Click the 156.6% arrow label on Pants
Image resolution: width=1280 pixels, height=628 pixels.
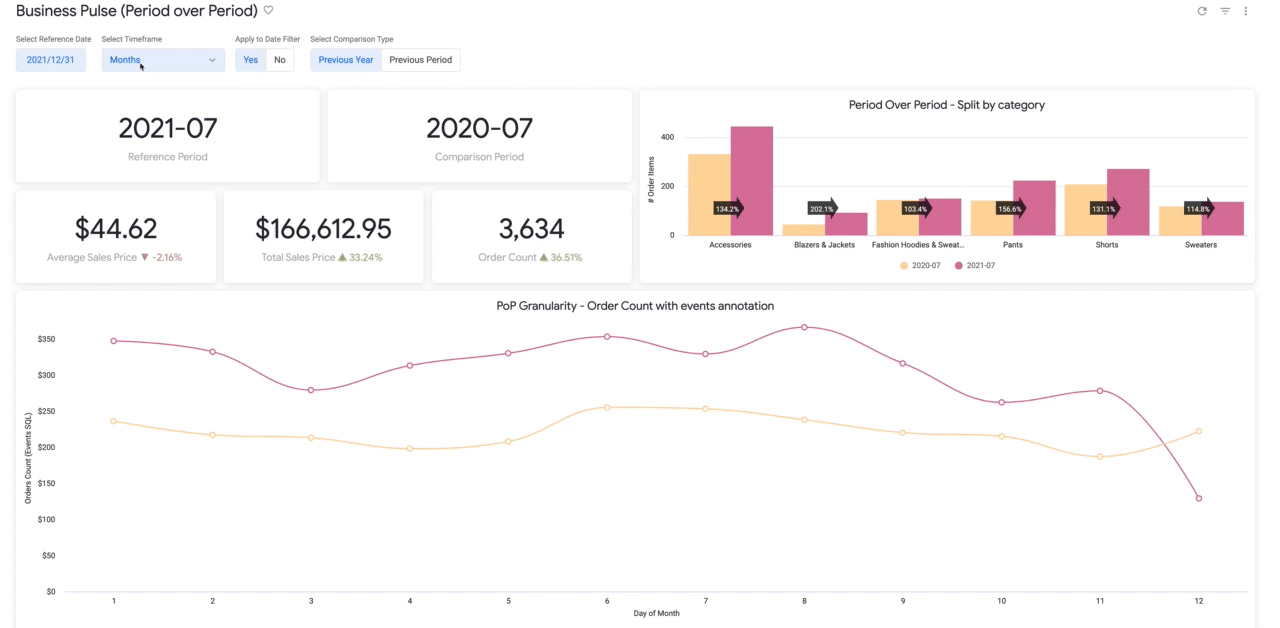1011,209
